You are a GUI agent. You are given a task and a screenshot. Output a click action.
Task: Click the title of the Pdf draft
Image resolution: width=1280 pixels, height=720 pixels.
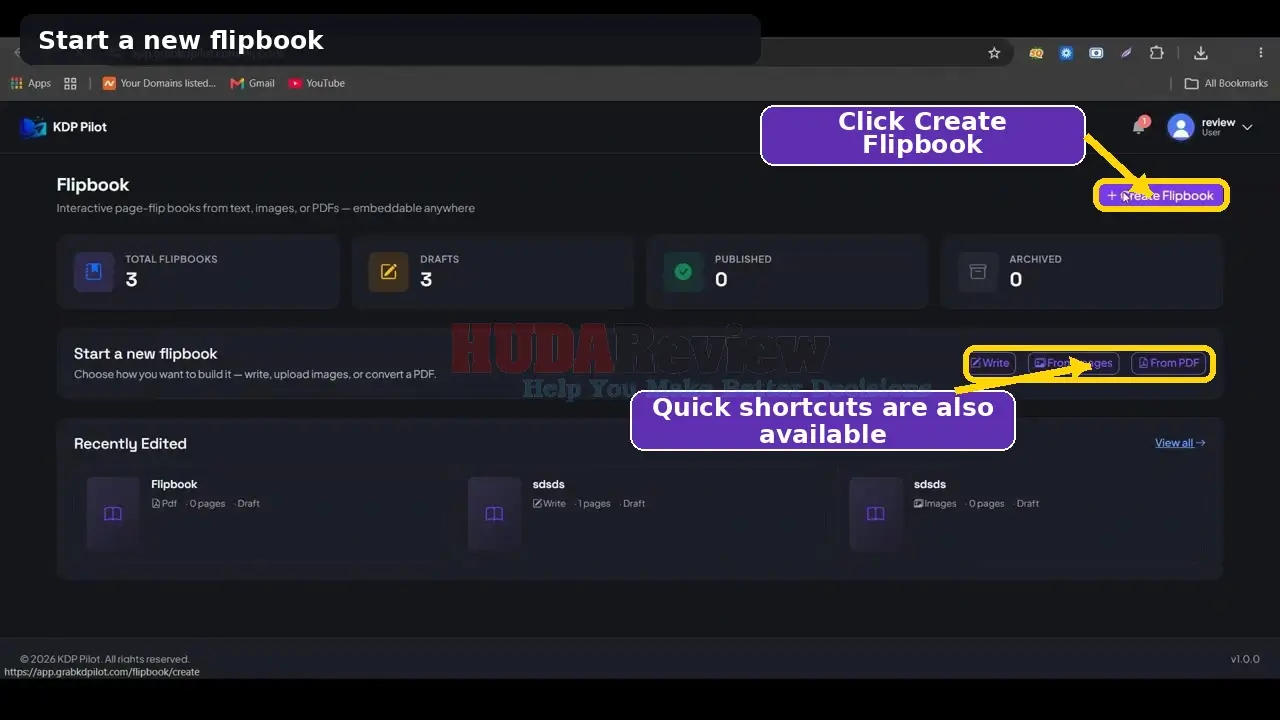point(174,484)
